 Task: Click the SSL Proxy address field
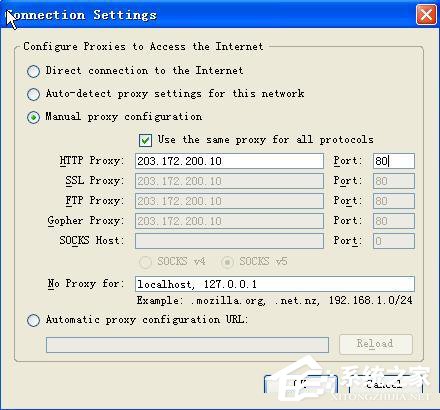229,181
